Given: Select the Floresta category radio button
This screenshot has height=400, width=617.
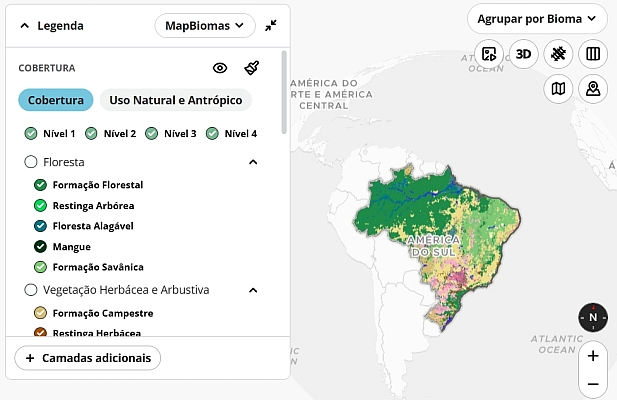Looking at the screenshot, I should (31, 161).
